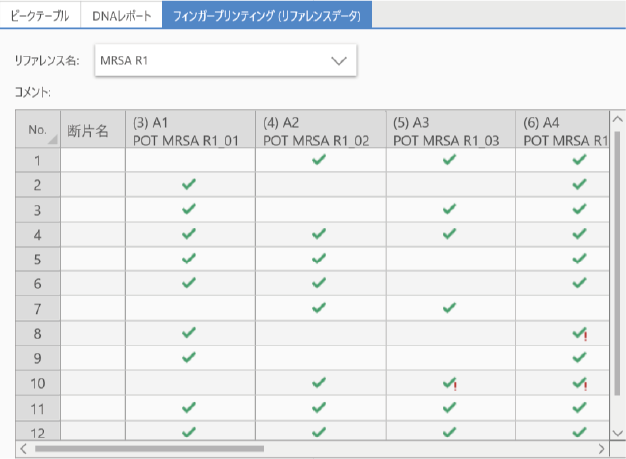Select row number 7 header
The height and width of the screenshot is (459, 626).
pos(38,309)
